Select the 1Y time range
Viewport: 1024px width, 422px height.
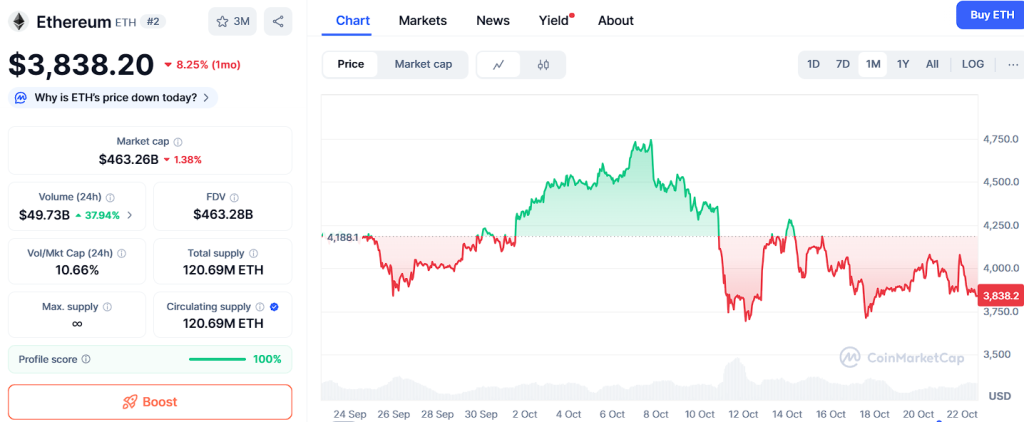pos(903,64)
